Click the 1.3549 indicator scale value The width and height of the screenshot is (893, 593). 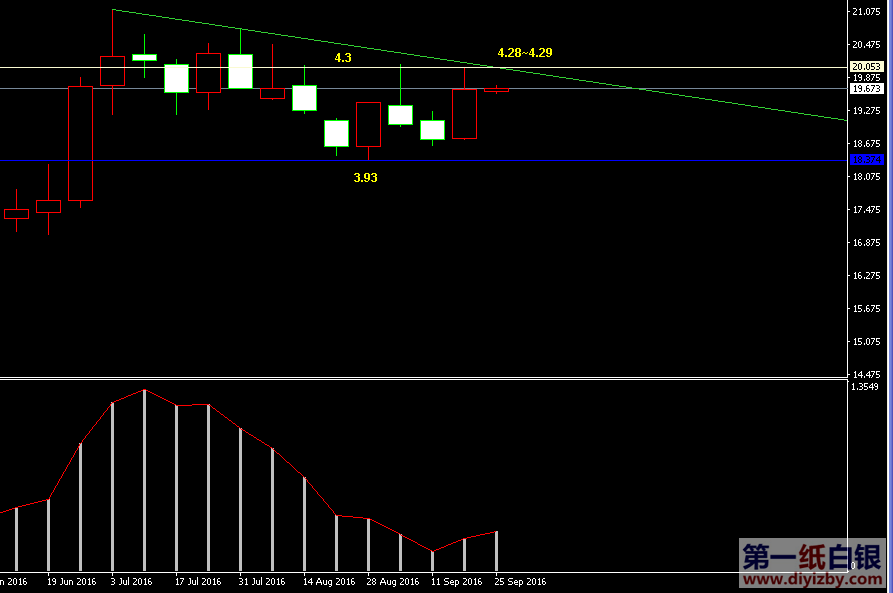tap(864, 387)
